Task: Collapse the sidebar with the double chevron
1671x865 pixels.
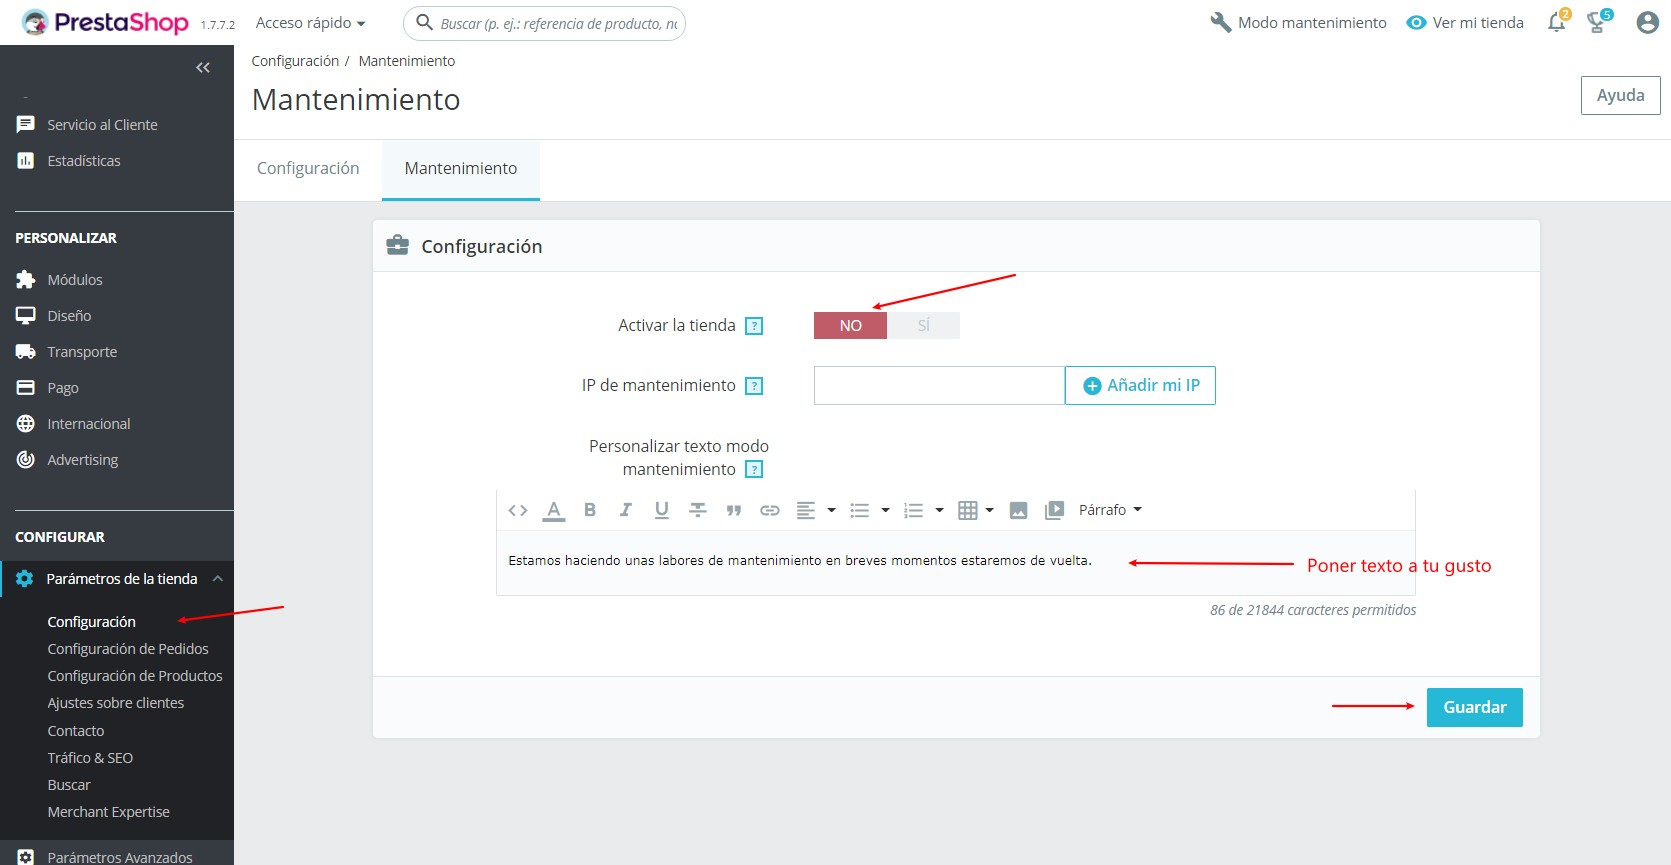Action: point(203,68)
